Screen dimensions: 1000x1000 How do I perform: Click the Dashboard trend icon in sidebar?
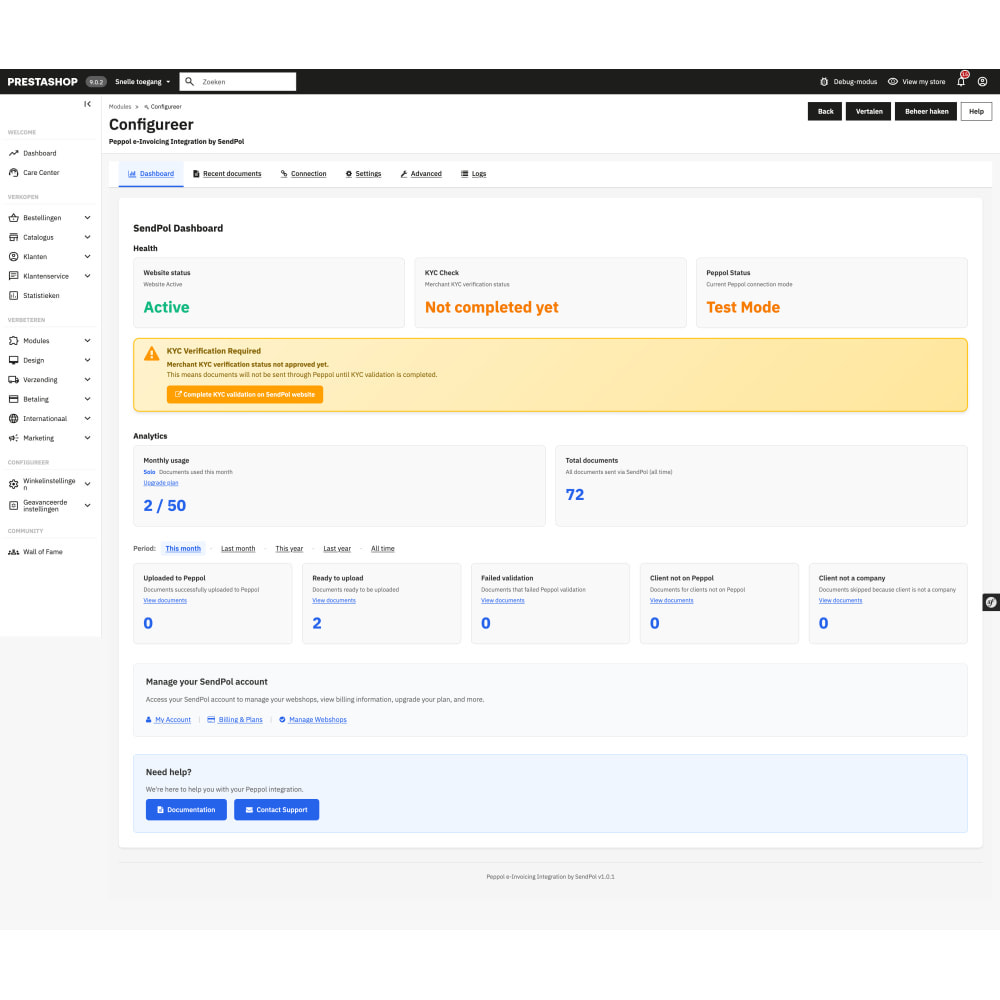tap(13, 153)
